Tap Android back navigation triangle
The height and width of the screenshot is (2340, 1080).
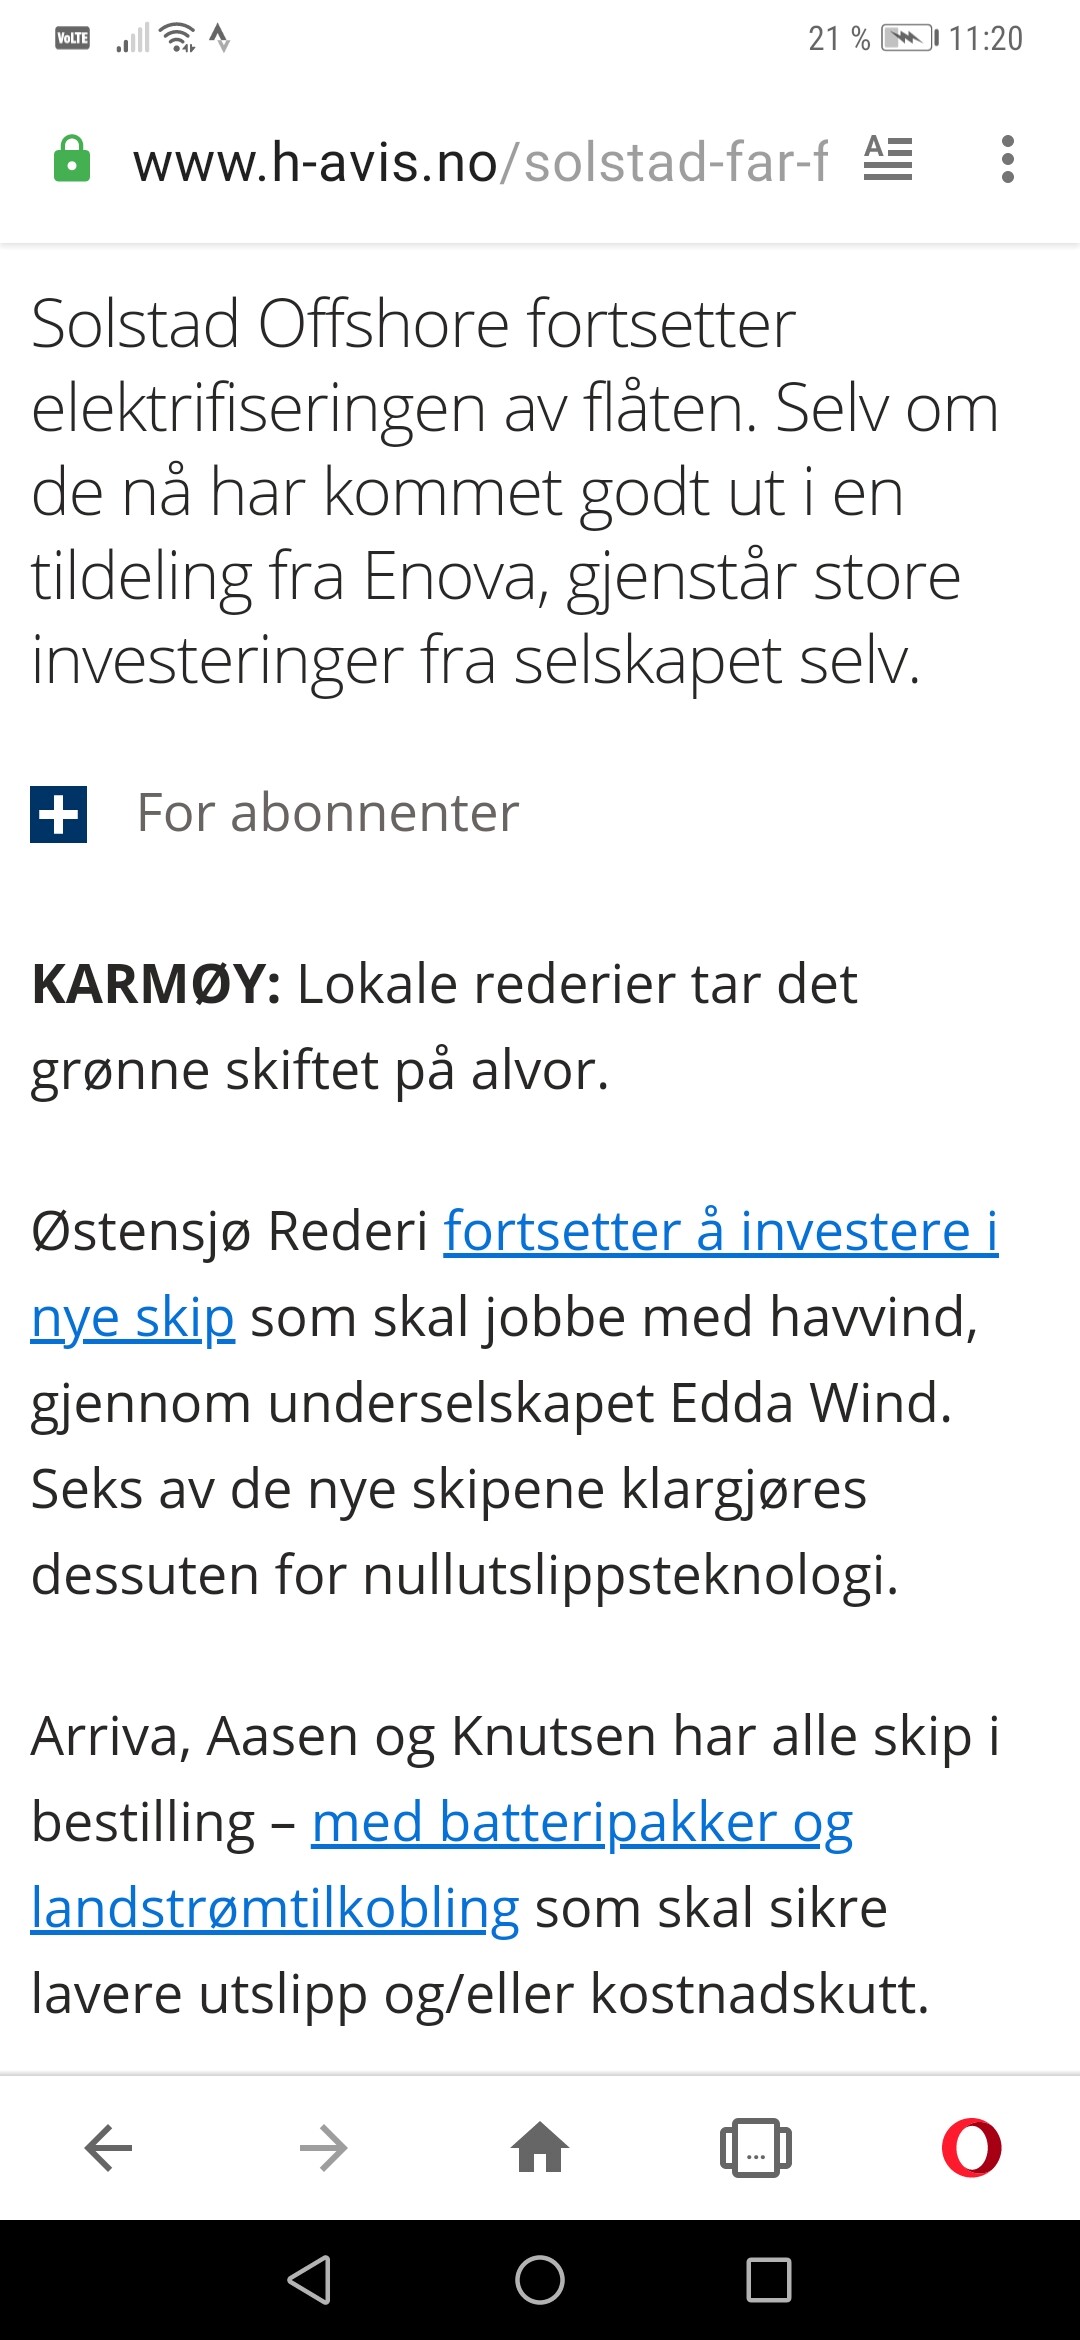[309, 2280]
